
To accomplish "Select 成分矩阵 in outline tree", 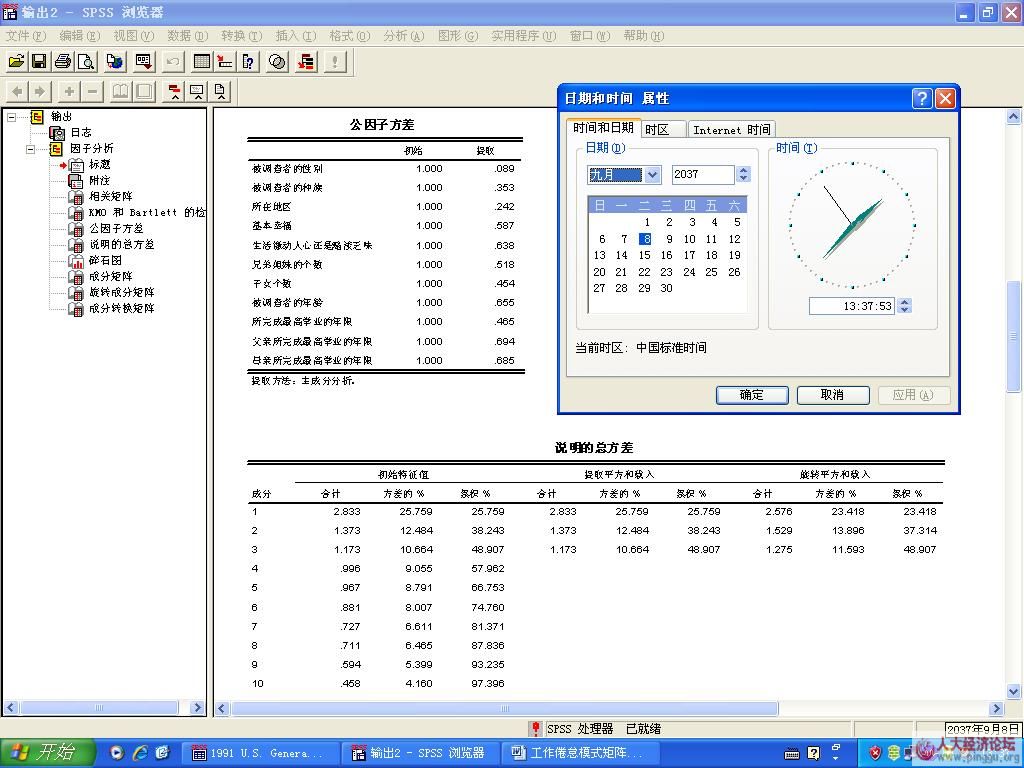I will [x=110, y=276].
